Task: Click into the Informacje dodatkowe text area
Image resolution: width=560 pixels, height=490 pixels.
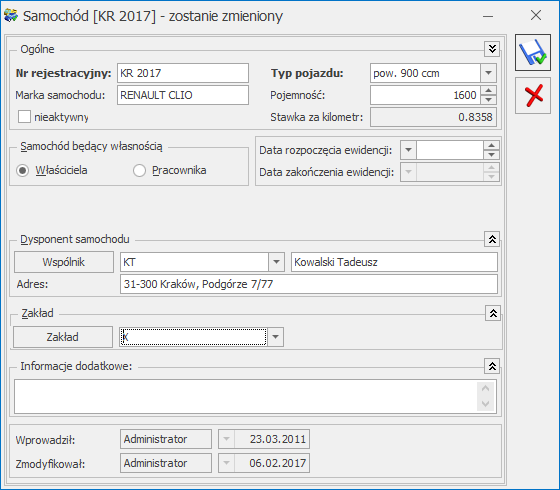Action: click(246, 397)
